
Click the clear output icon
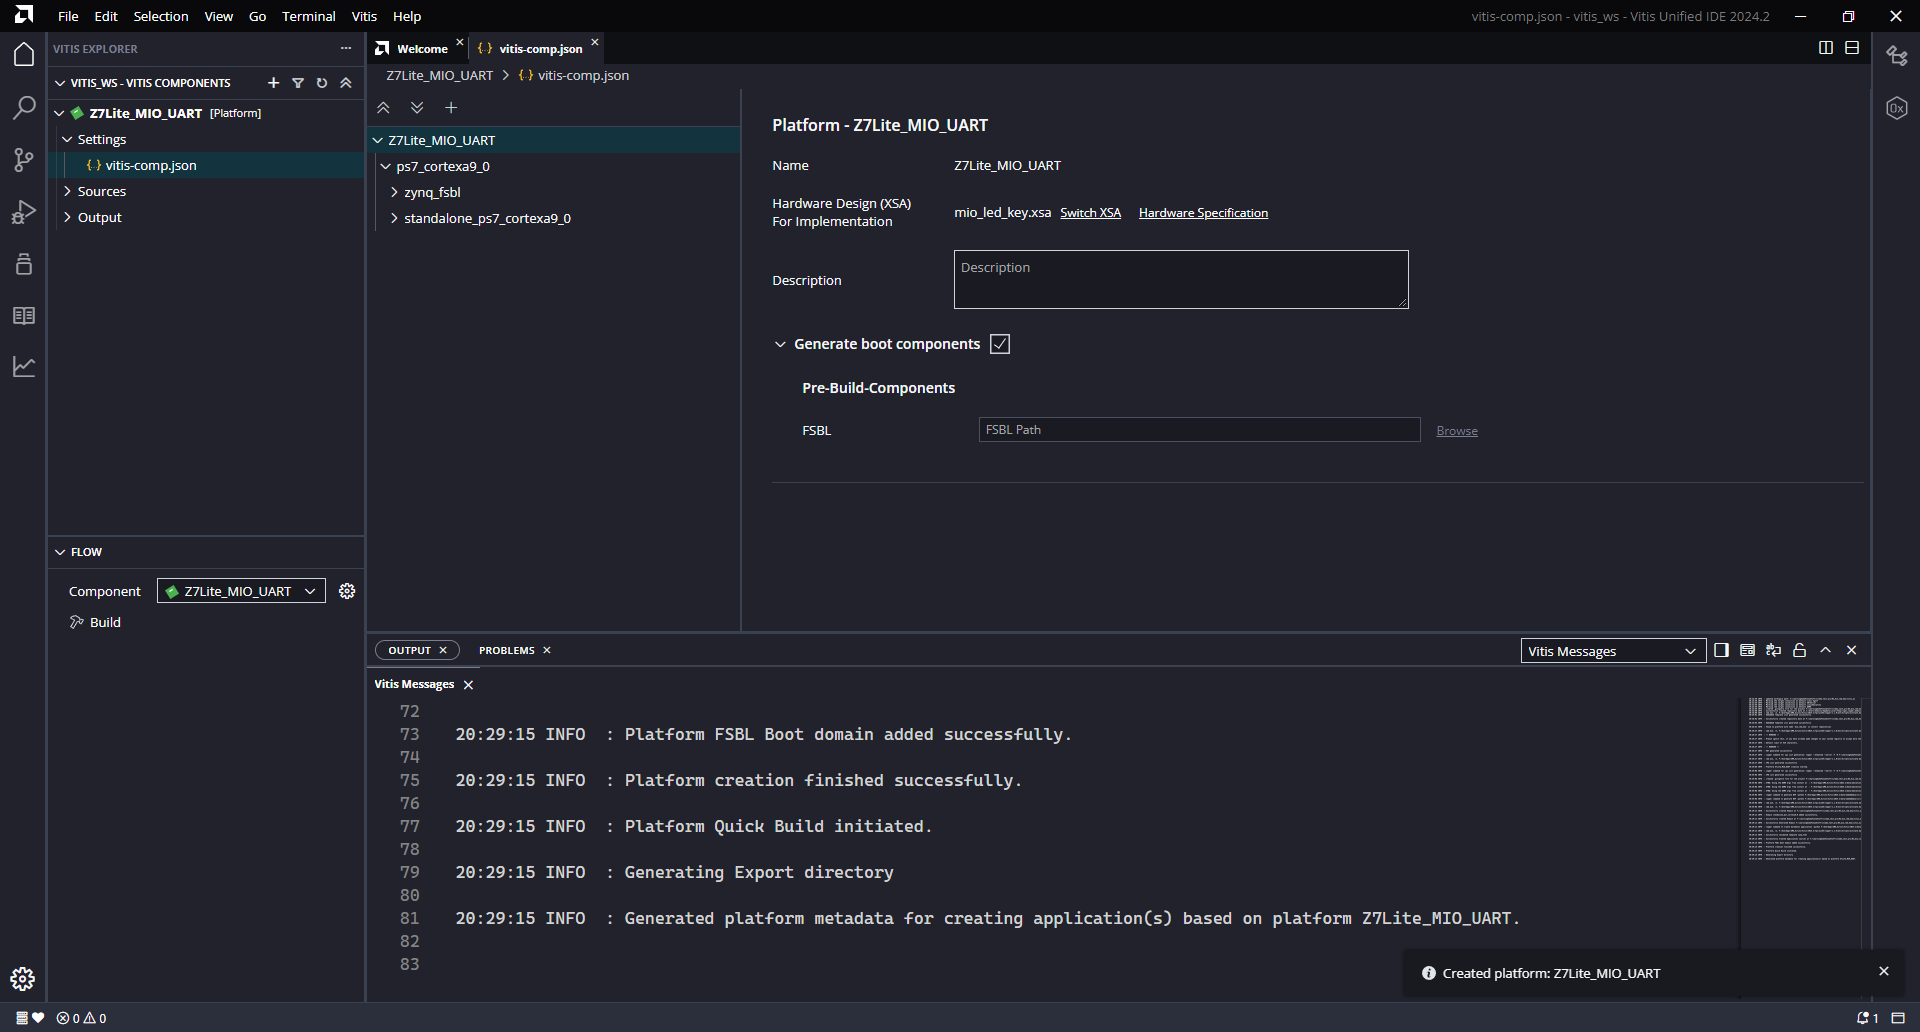click(1747, 650)
